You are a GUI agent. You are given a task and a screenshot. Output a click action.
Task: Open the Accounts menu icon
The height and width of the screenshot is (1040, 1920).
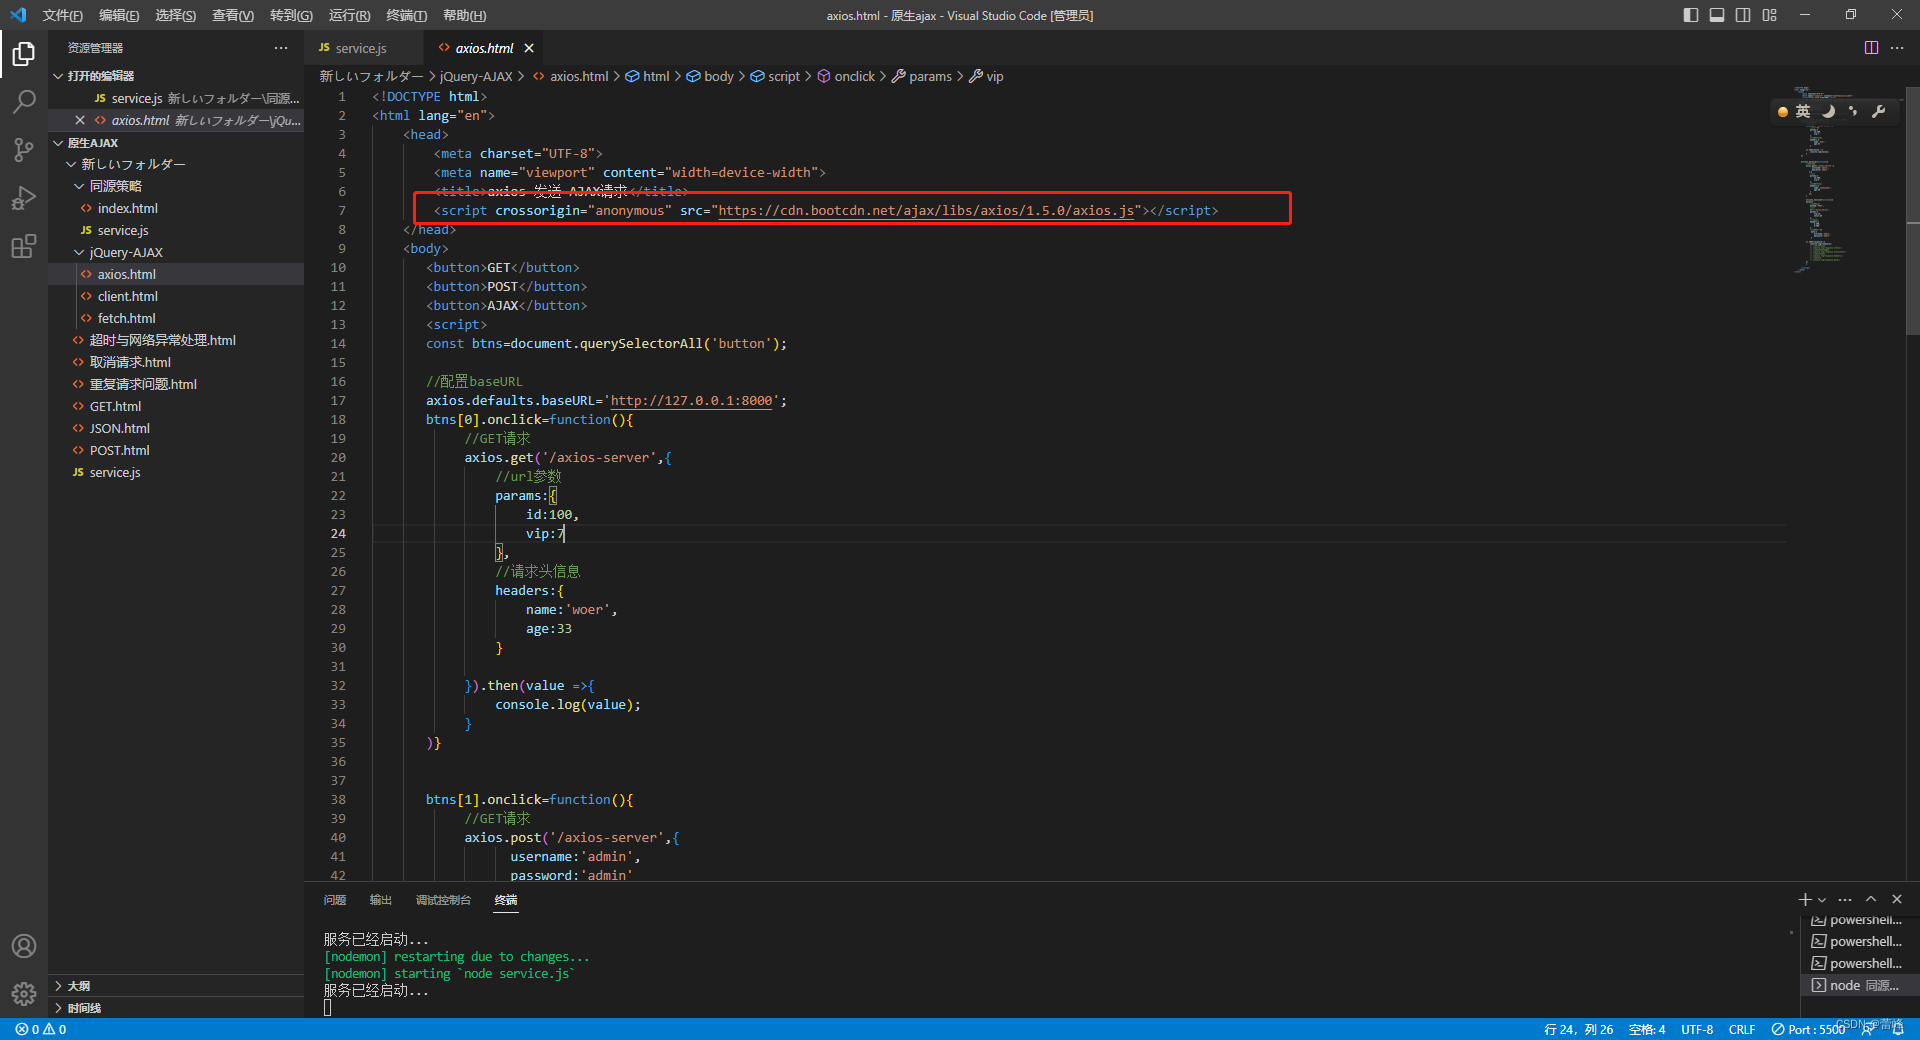click(24, 946)
